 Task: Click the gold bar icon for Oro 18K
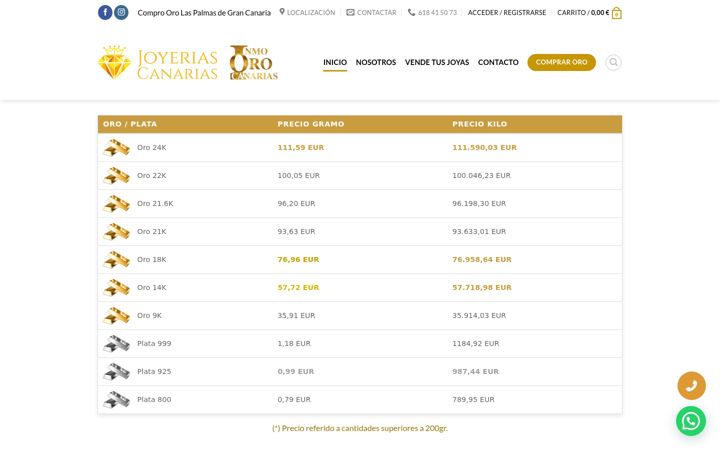coord(116,260)
